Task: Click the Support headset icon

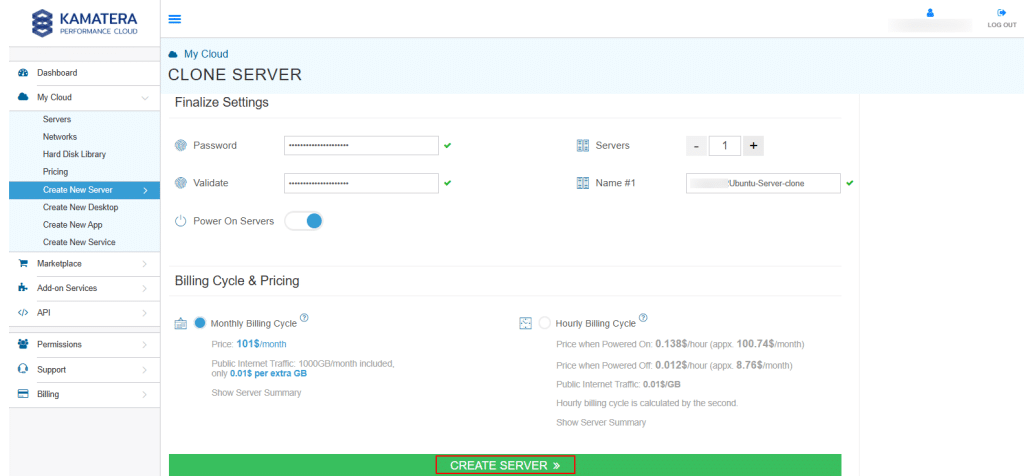Action: click(x=23, y=369)
